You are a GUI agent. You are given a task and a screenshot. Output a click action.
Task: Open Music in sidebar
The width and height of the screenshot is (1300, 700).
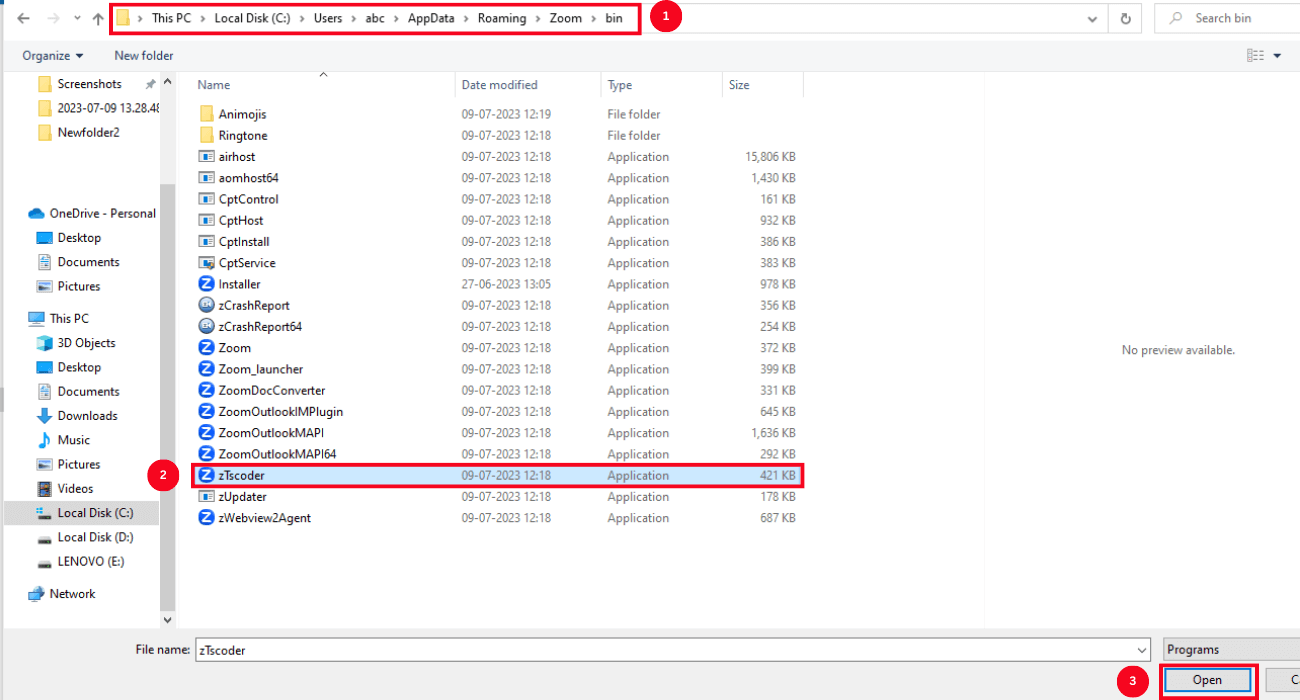click(x=74, y=440)
